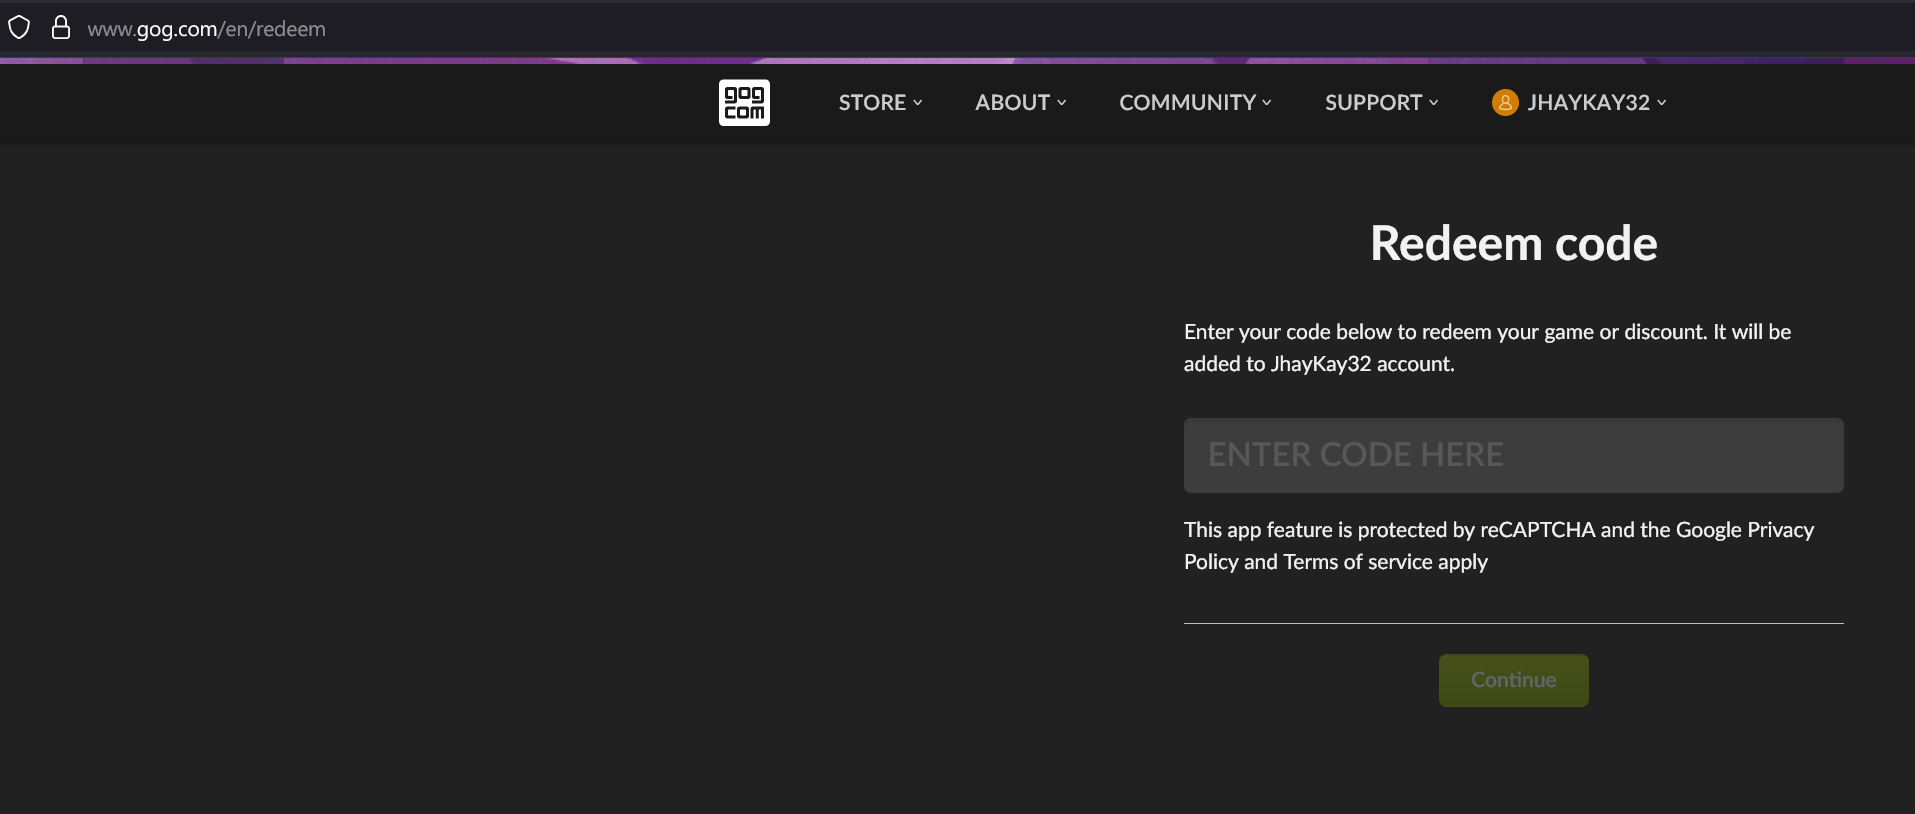Expand the chevron beside JHAYKAY32
This screenshot has height=814, width=1915.
(x=1662, y=103)
